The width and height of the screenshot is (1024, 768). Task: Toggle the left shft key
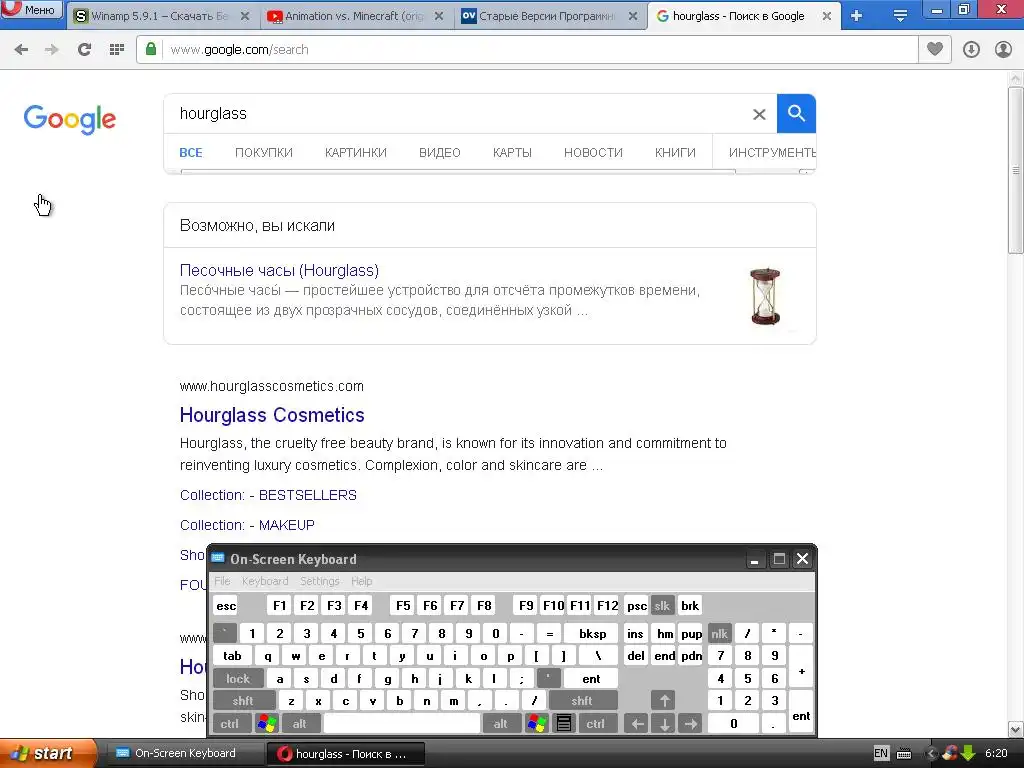(243, 701)
